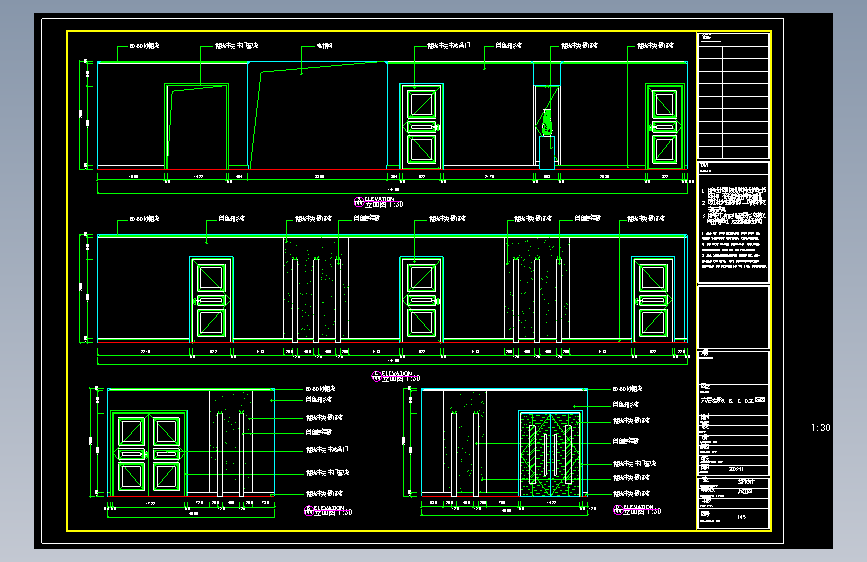The image size is (867, 562).
Task: Select the right dotted column panel in the middle elevation
Action: [x=537, y=289]
